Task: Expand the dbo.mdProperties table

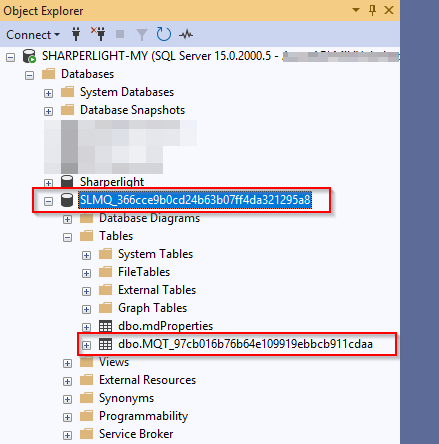Action: point(86,327)
